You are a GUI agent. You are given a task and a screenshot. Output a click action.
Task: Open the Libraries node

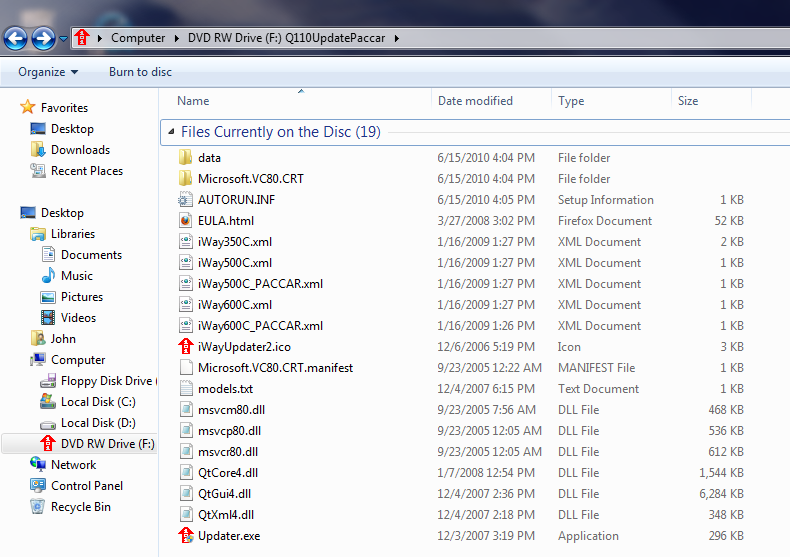[x=73, y=234]
